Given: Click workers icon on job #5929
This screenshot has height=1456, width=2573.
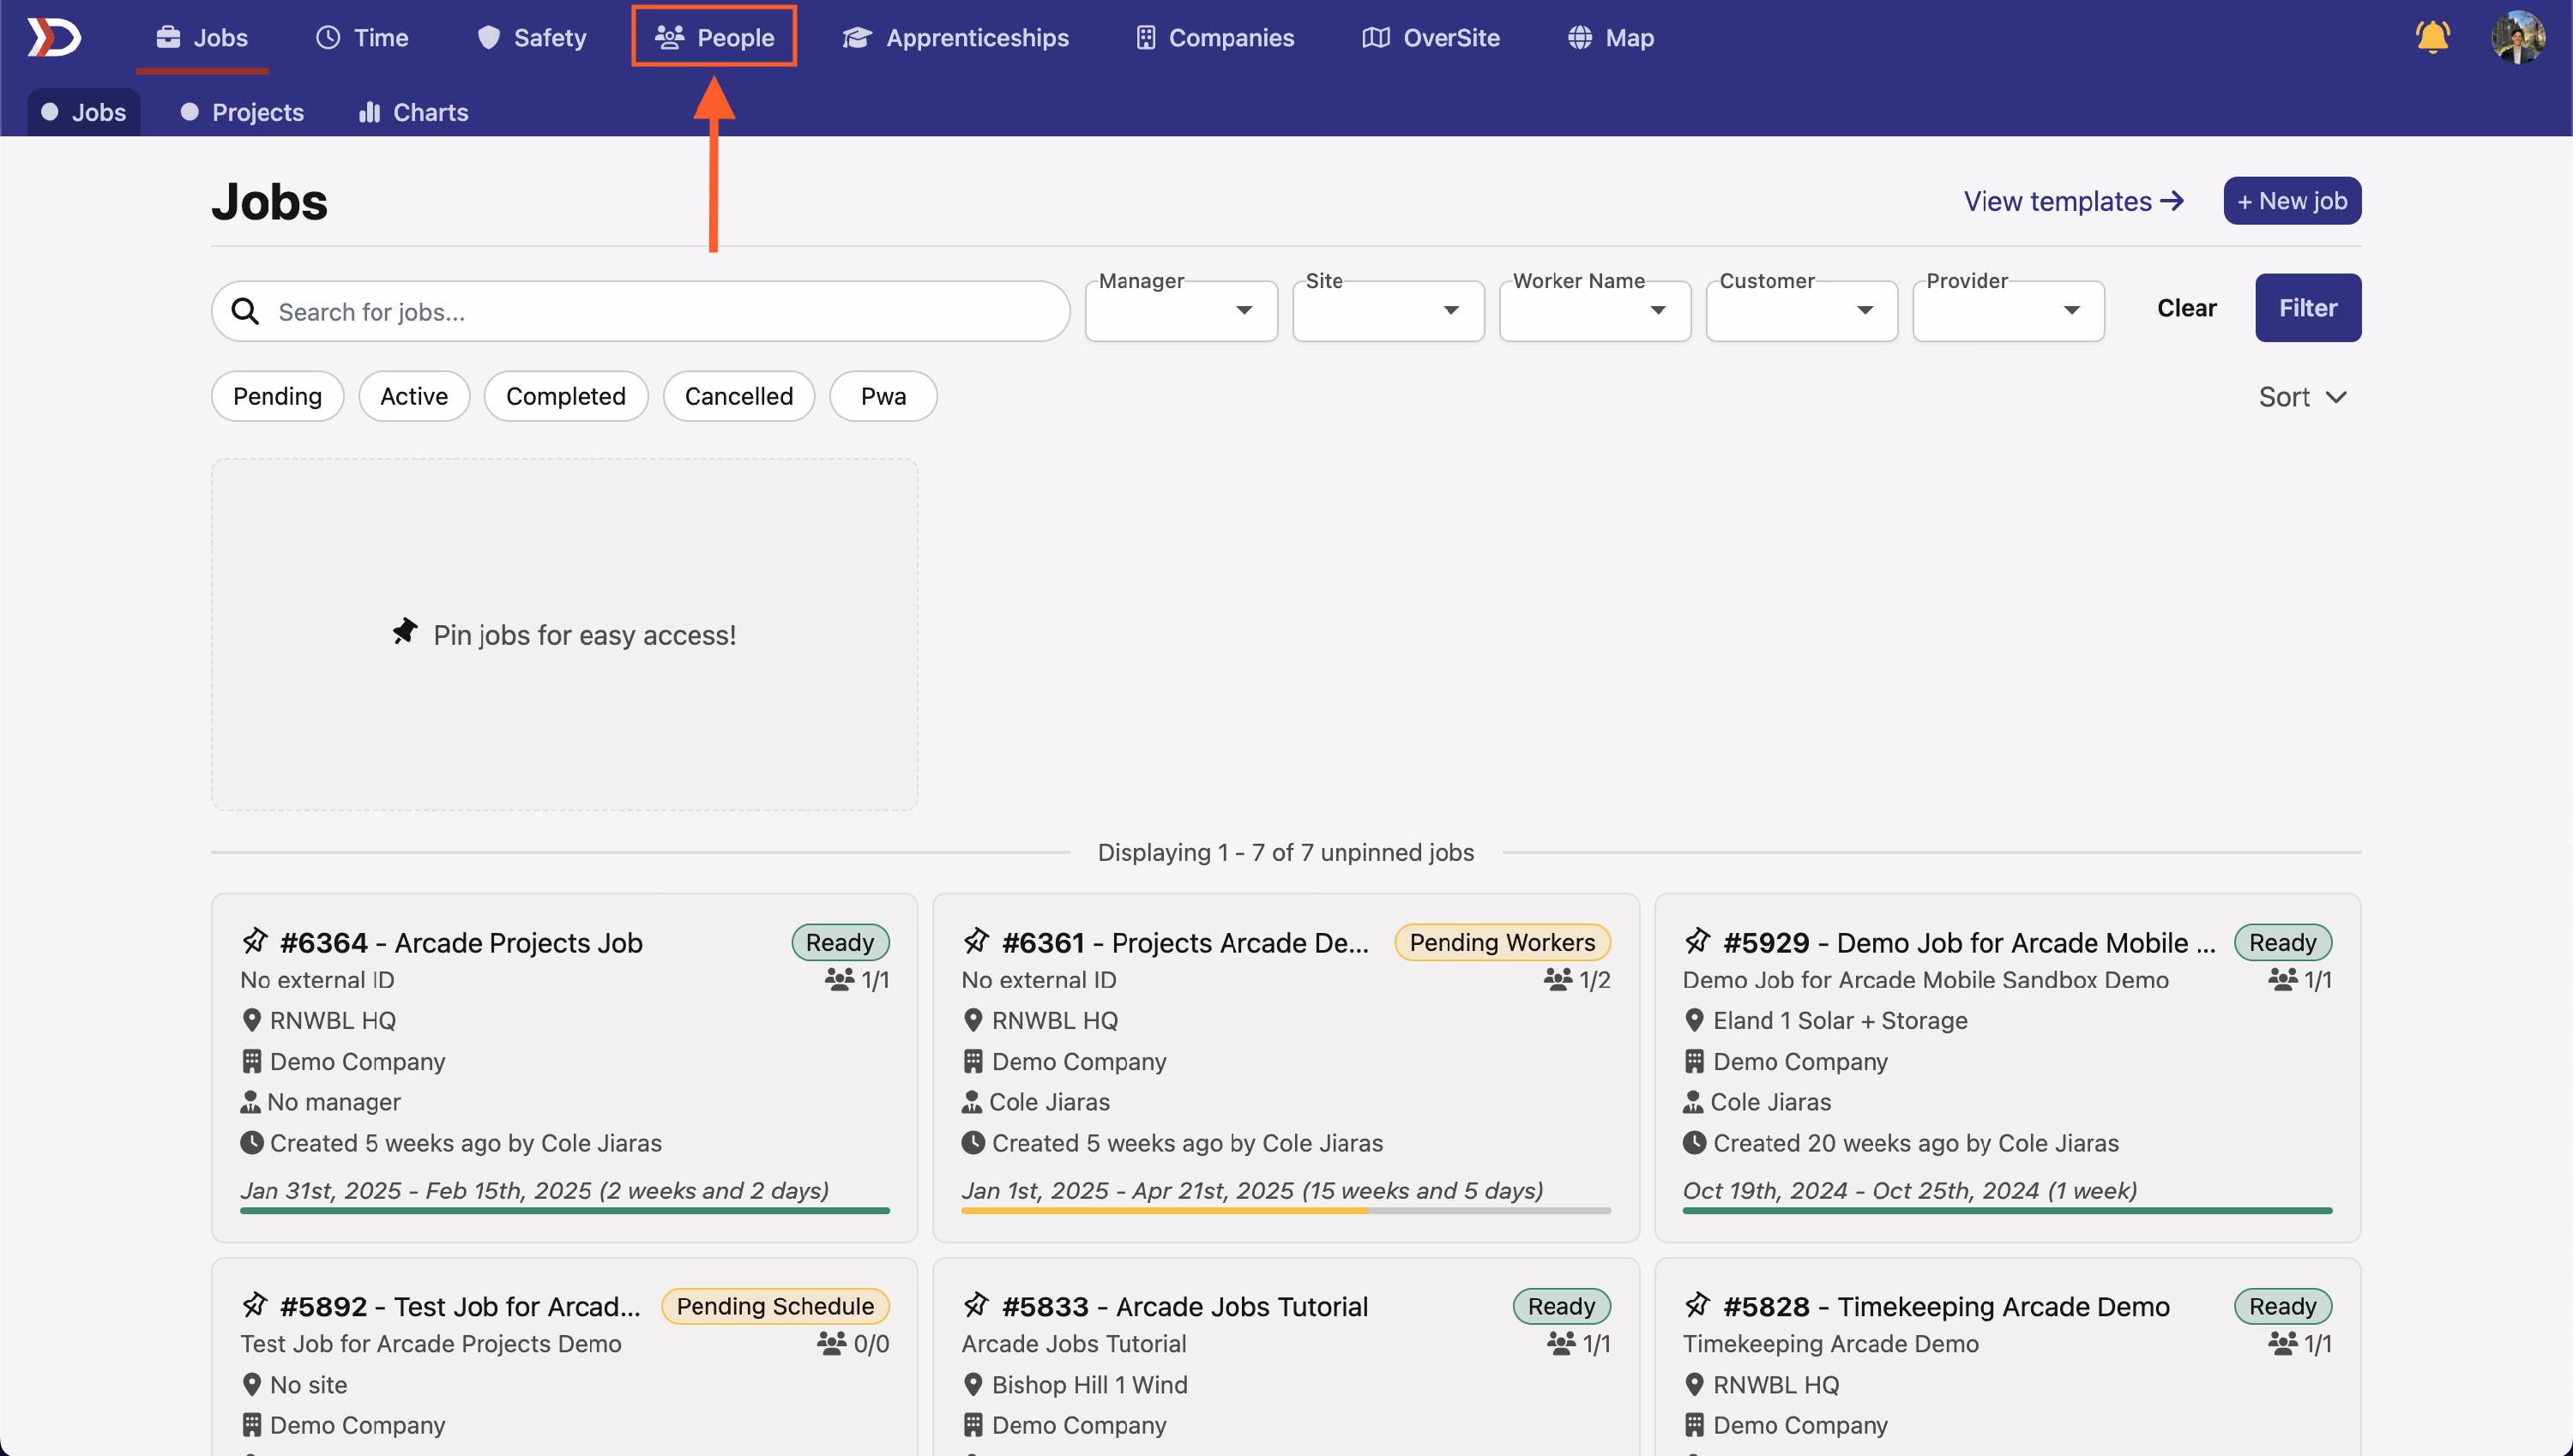Looking at the screenshot, I should (2282, 979).
